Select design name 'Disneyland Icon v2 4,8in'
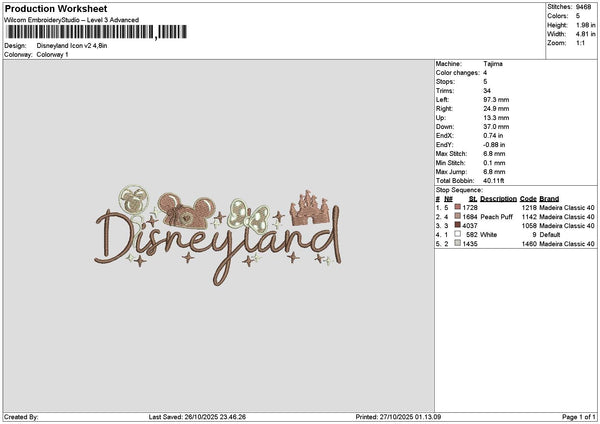This screenshot has height=424, width=600. coord(72,46)
